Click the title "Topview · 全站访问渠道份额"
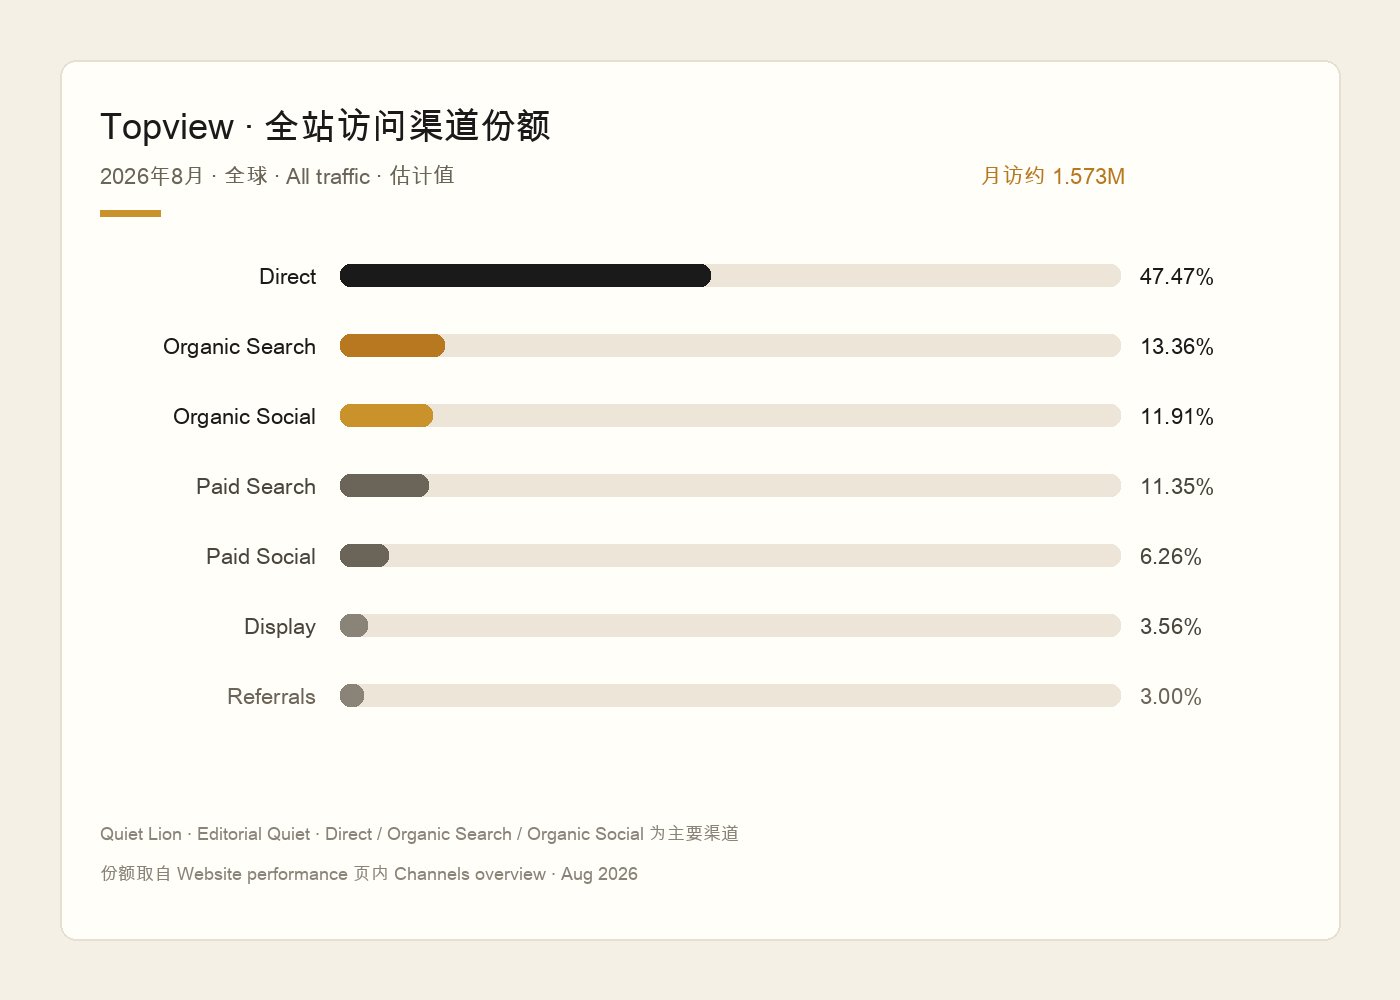The image size is (1400, 1000). 325,127
